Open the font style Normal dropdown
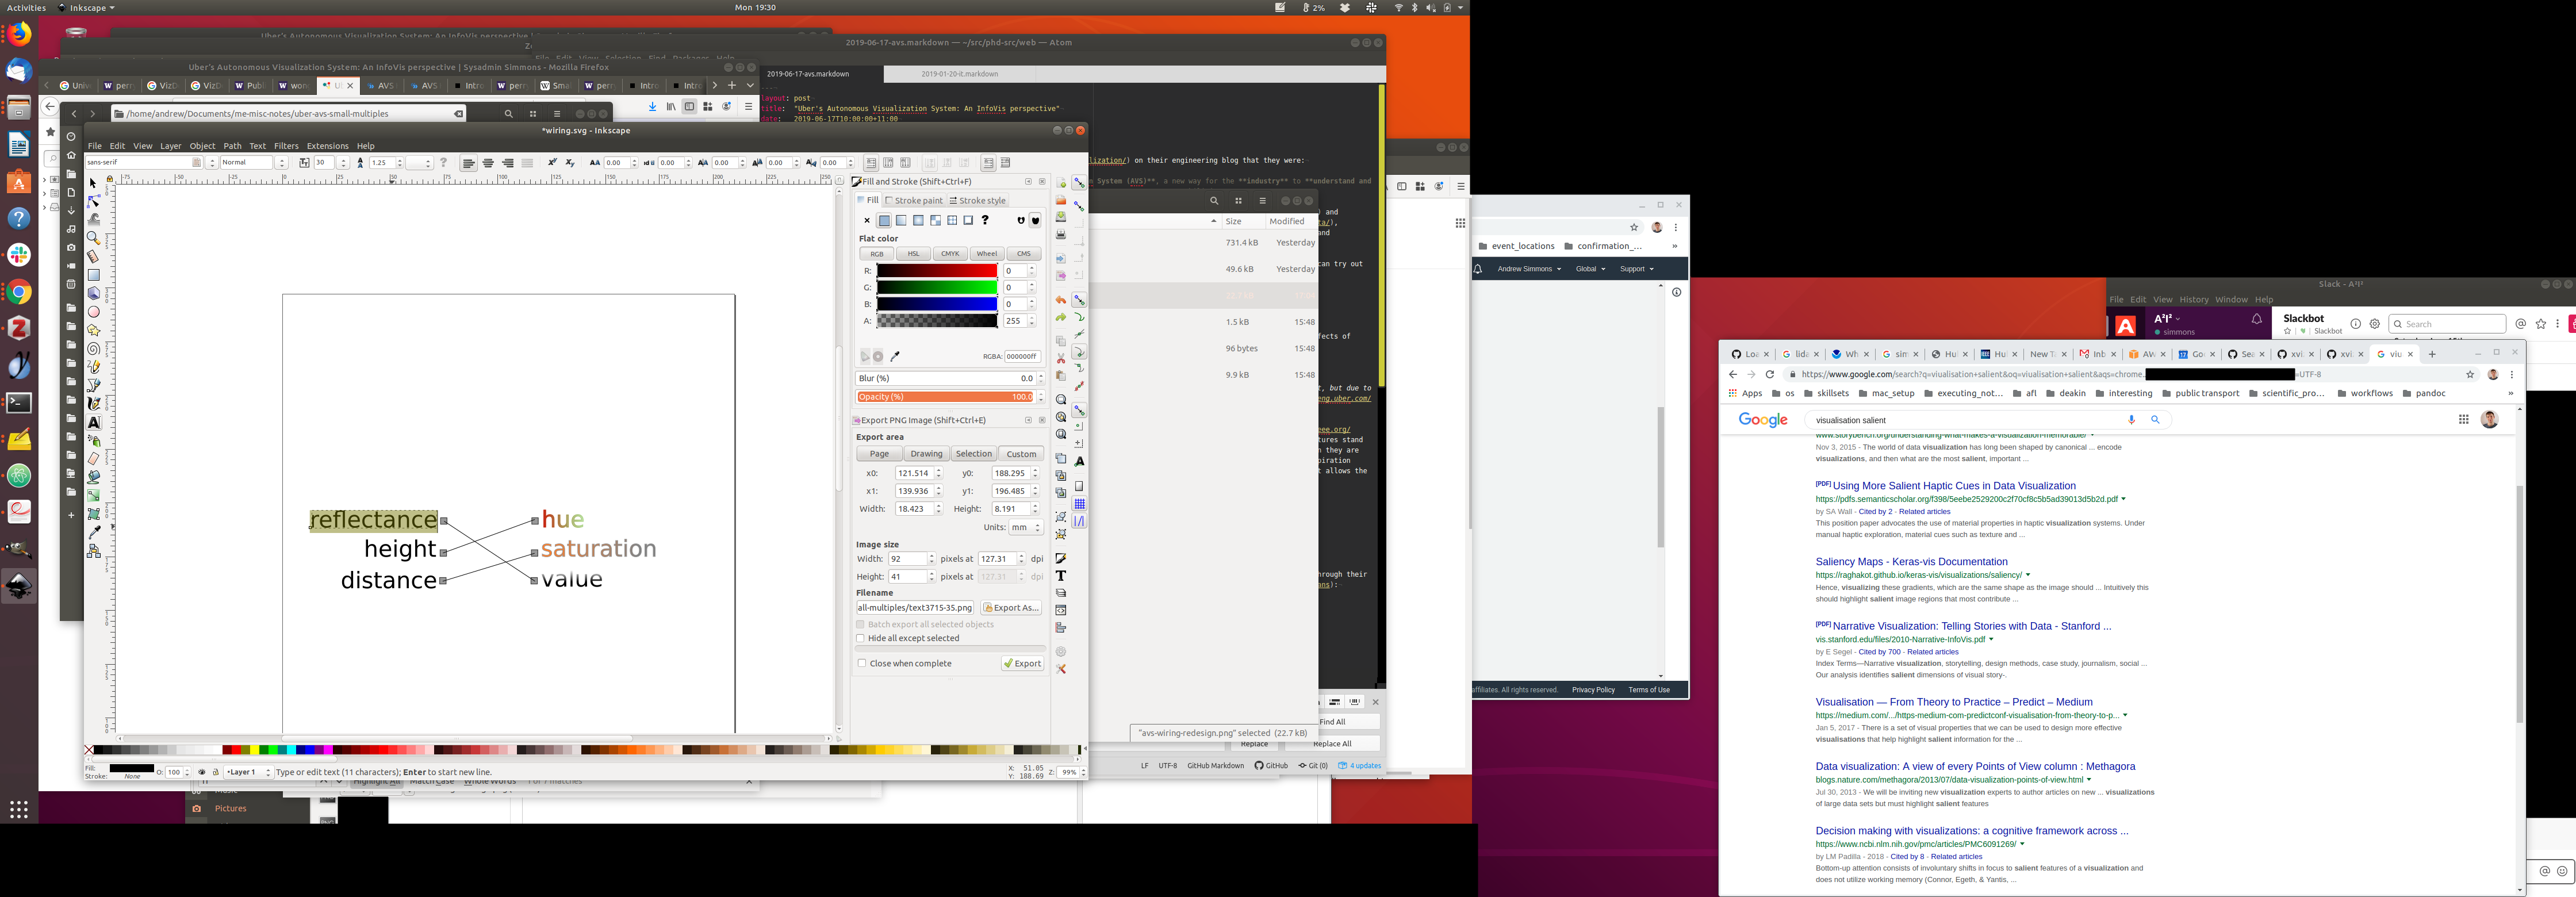The width and height of the screenshot is (2576, 897). coord(281,163)
